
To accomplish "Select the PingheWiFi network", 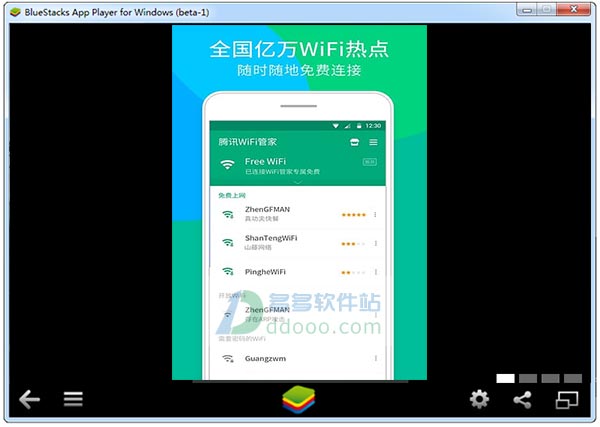I will pyautogui.click(x=297, y=272).
